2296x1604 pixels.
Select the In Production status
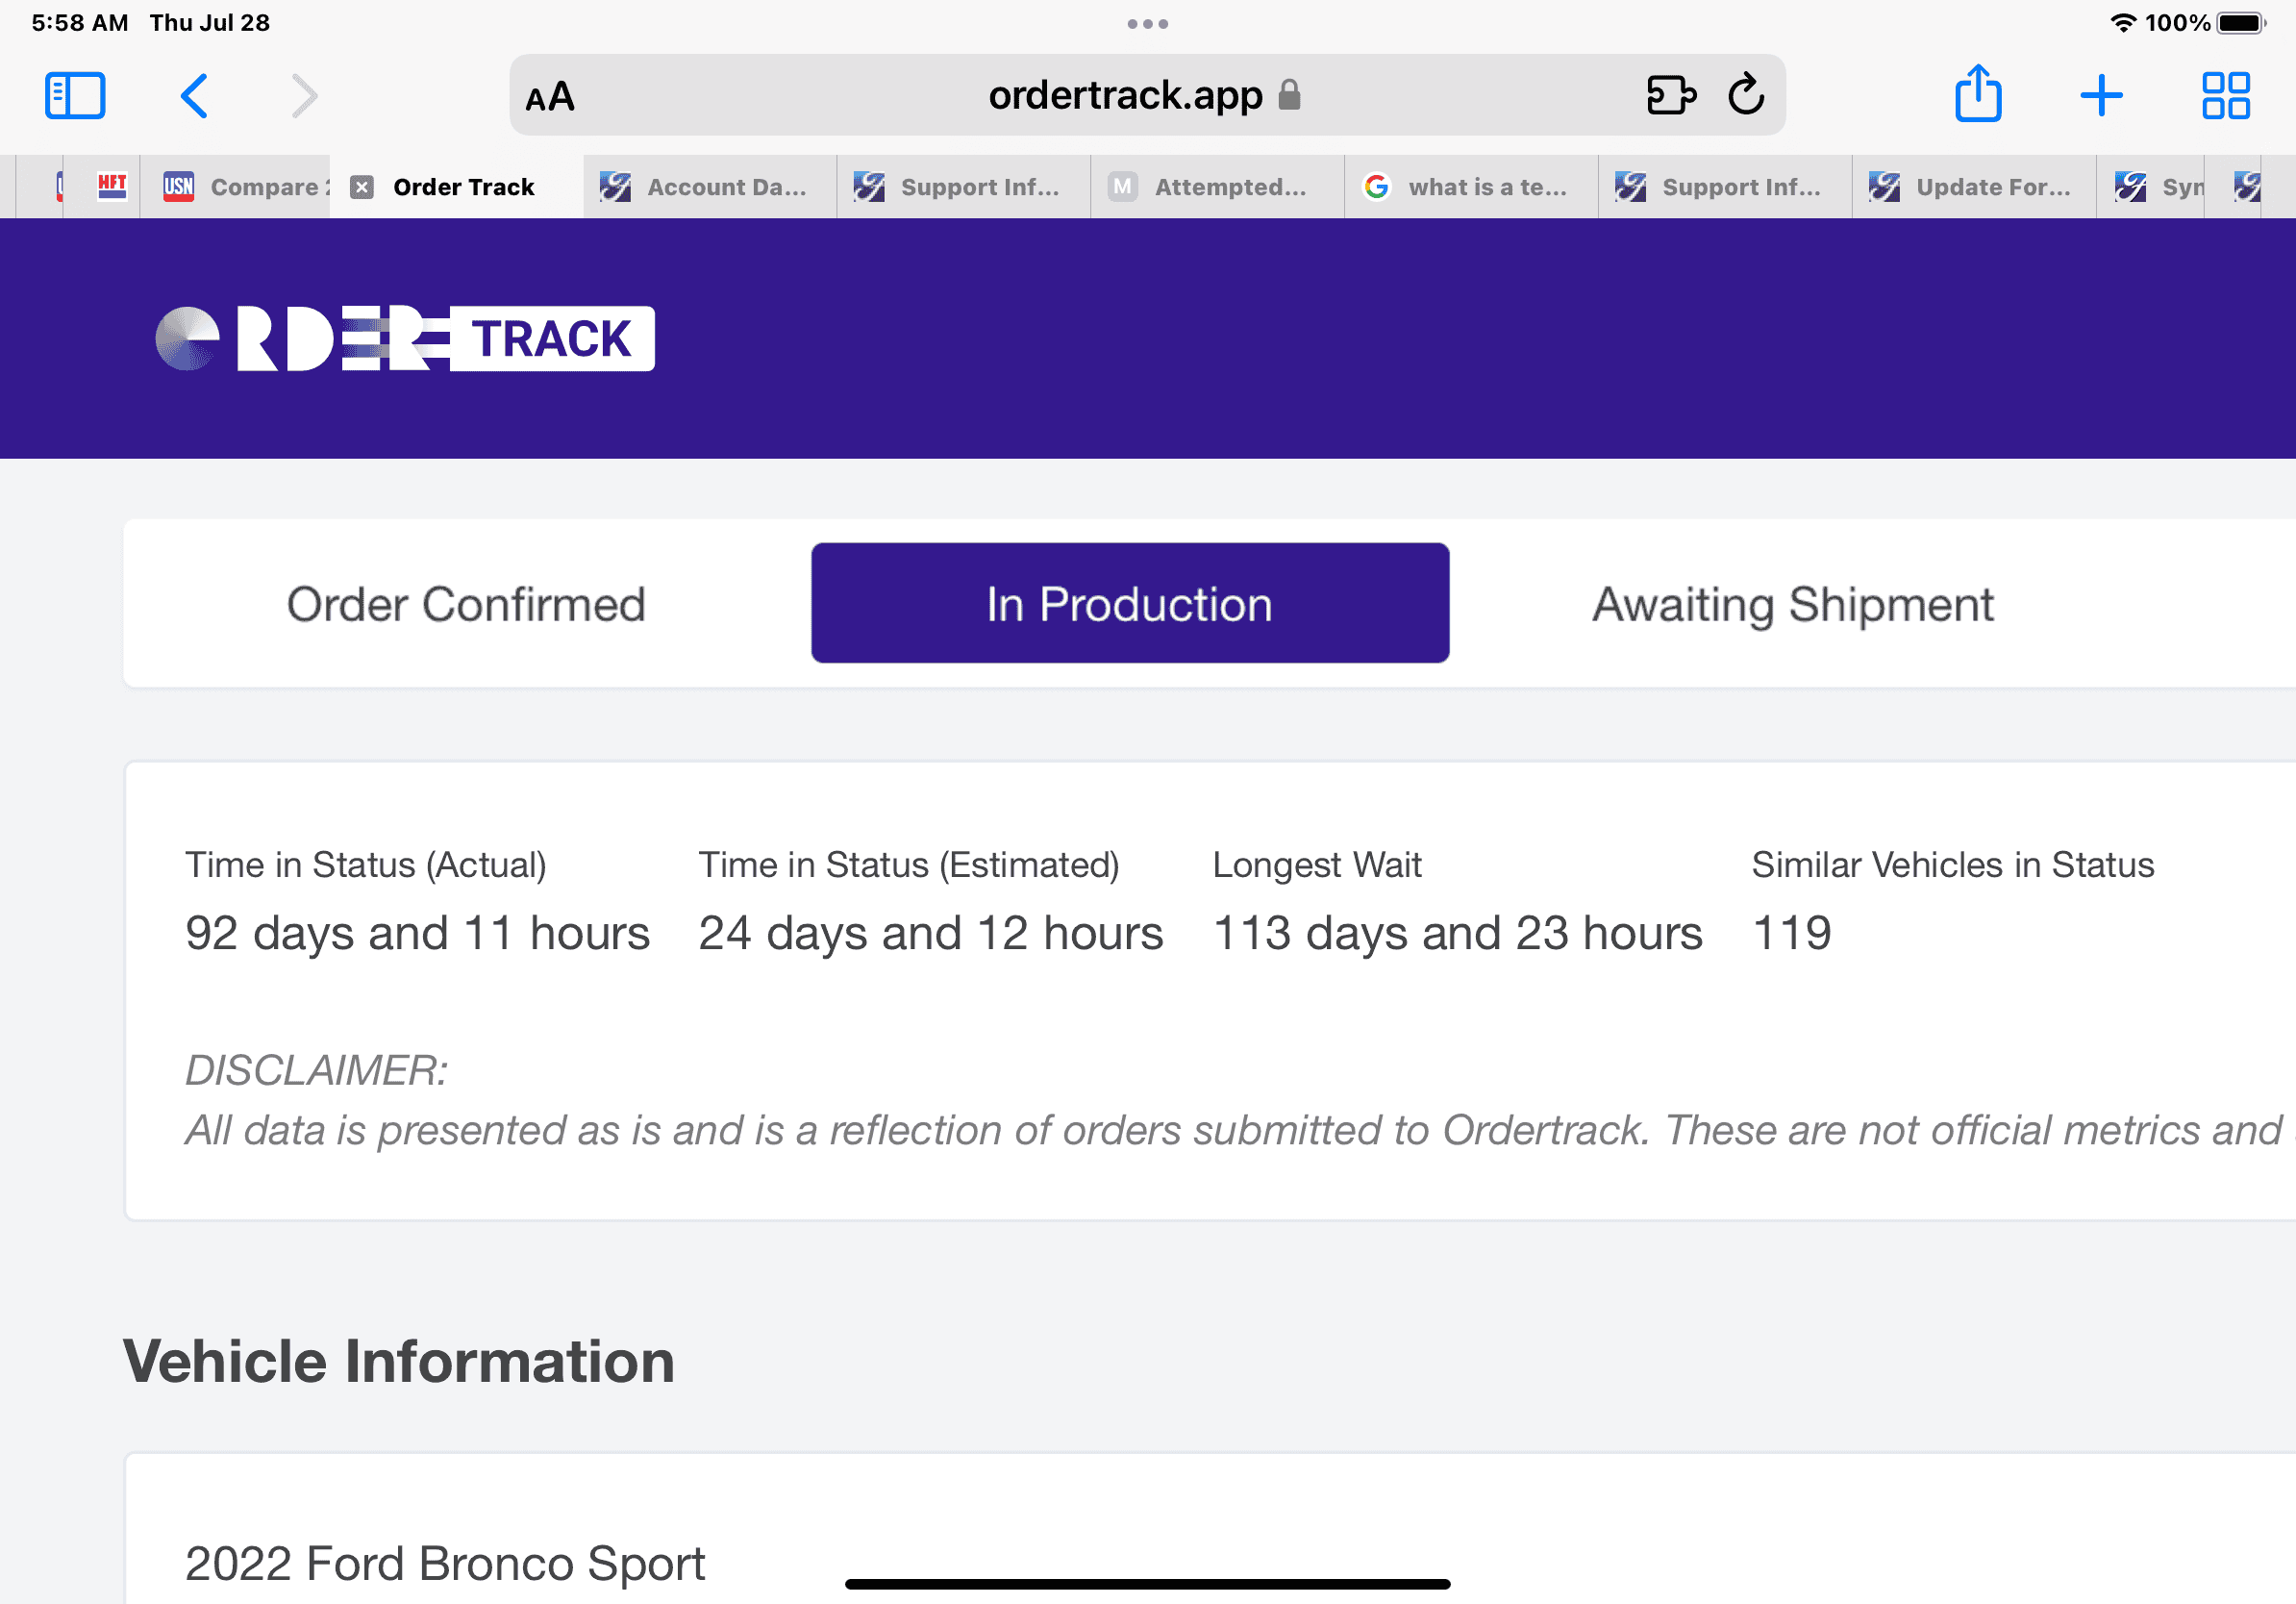pyautogui.click(x=1129, y=604)
